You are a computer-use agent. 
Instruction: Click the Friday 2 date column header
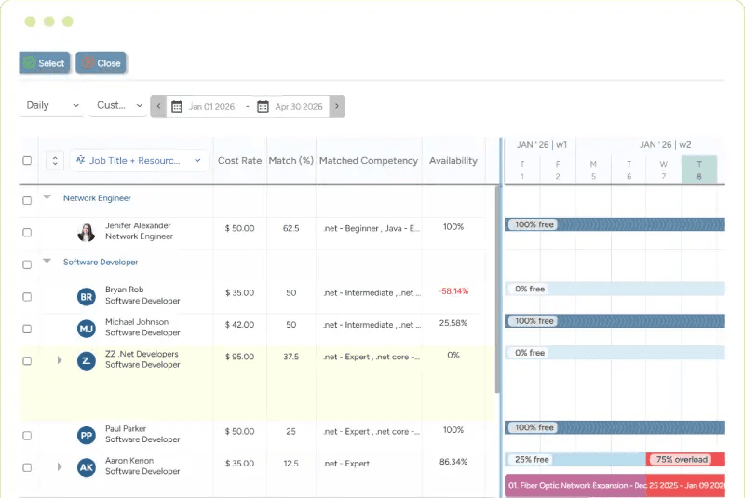[x=558, y=170]
